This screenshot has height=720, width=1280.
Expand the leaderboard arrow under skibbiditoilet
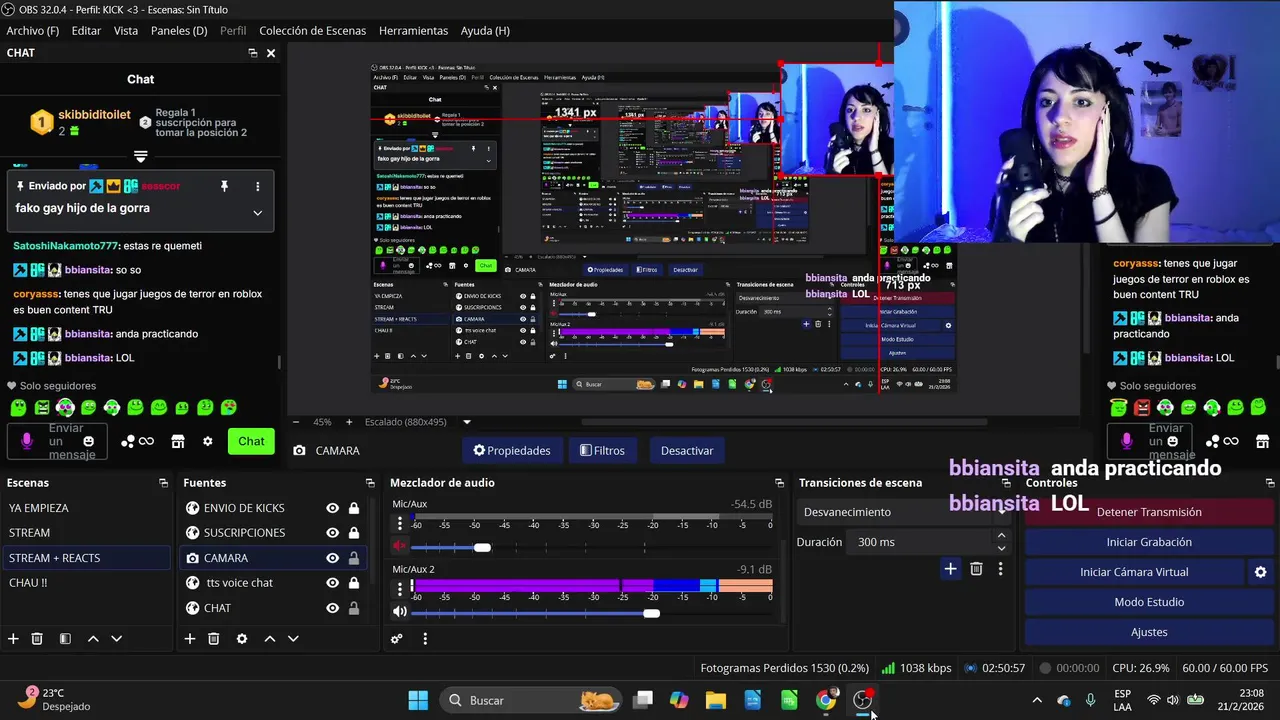(x=140, y=156)
